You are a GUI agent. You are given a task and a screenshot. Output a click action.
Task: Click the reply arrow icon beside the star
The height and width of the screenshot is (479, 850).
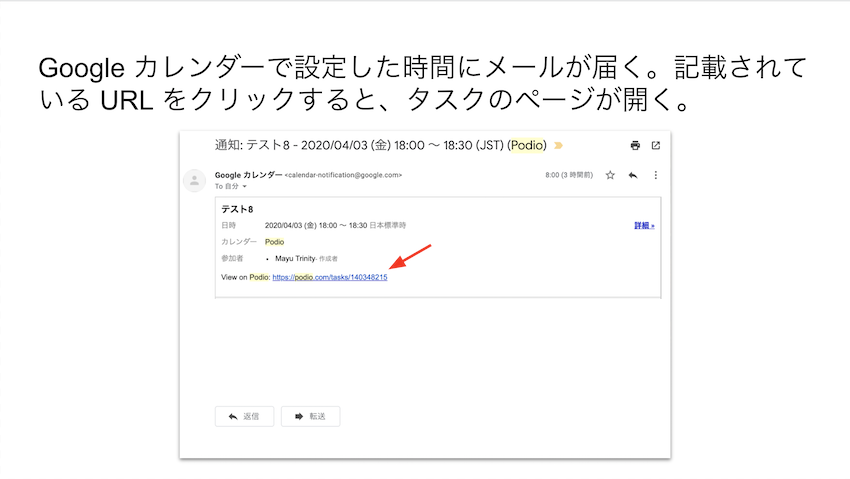[633, 175]
